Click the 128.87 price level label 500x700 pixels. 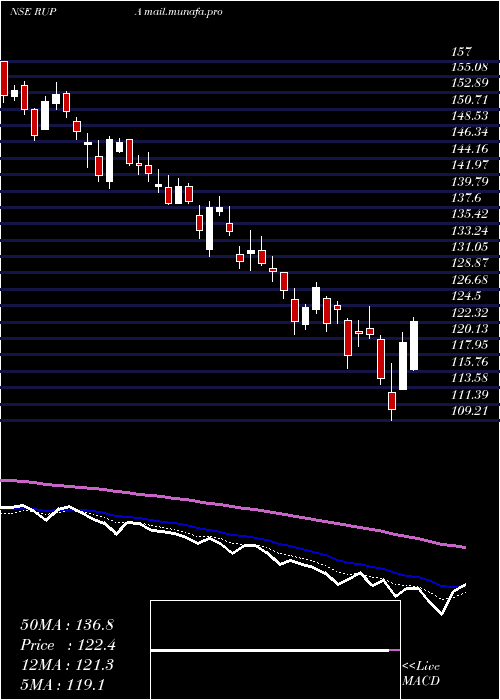point(470,263)
